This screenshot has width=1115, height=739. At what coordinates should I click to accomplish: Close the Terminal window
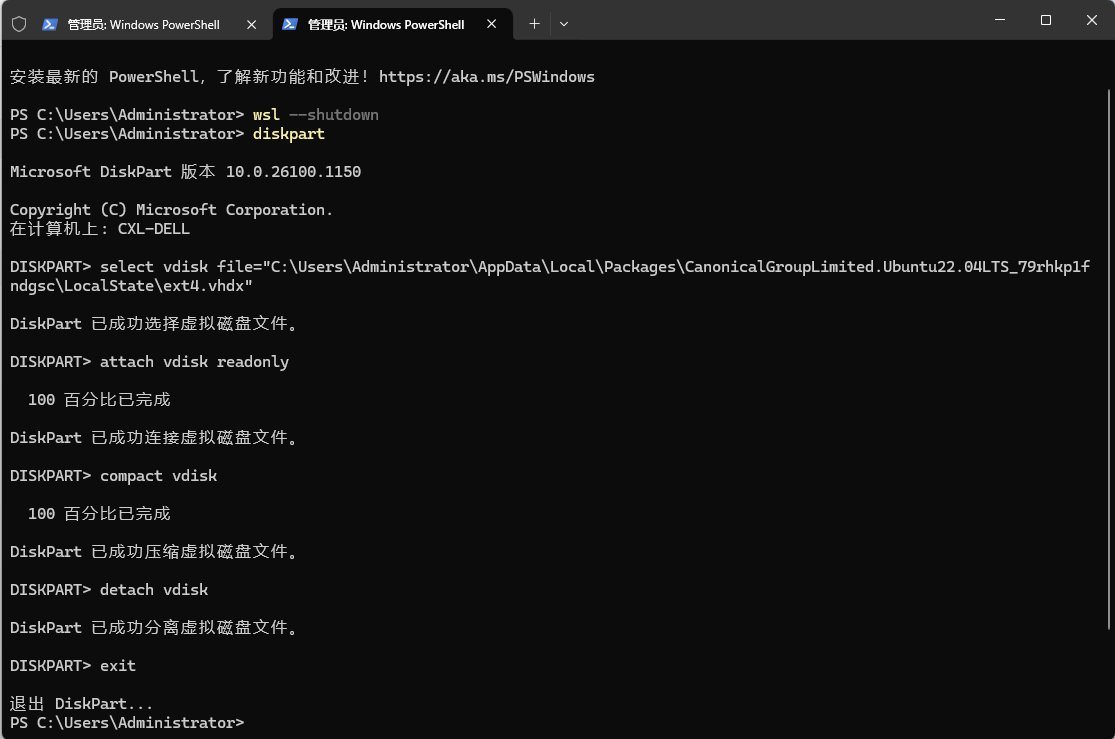[x=1092, y=20]
